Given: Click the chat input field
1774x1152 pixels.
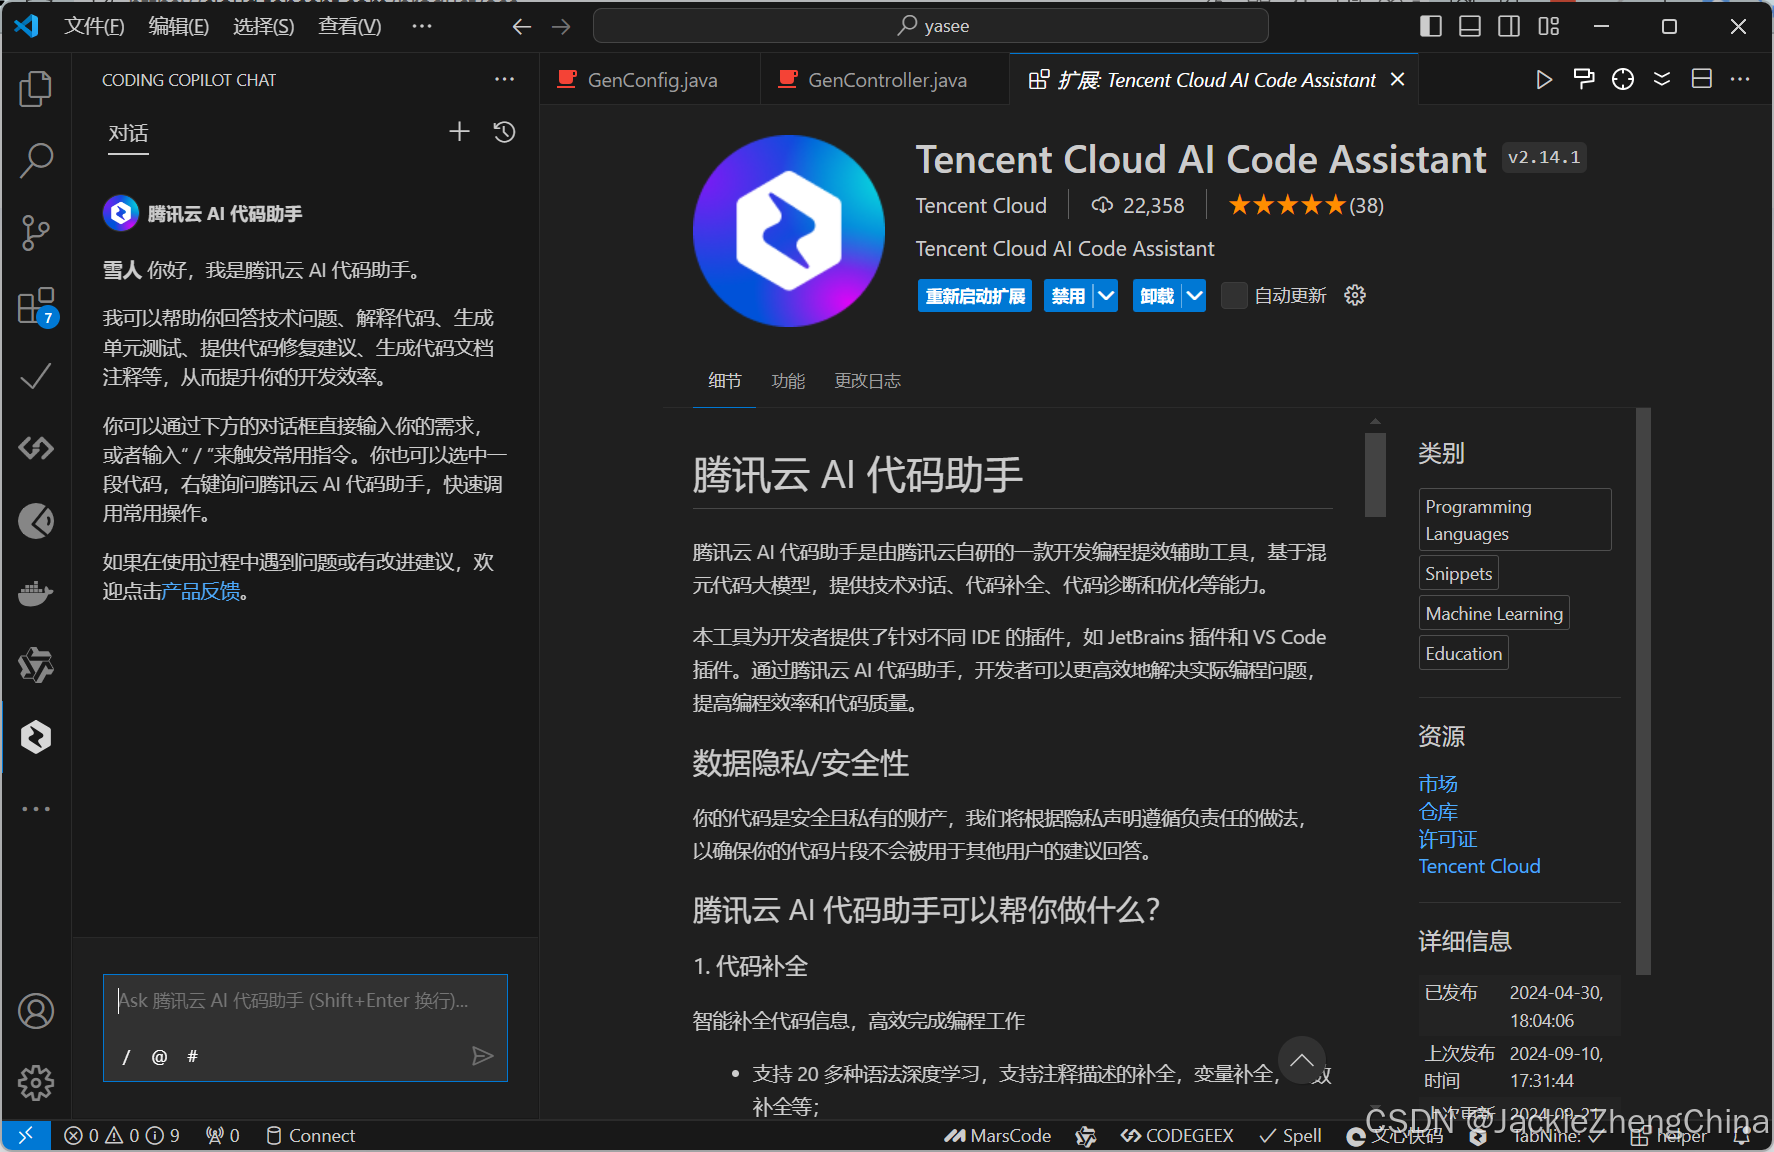Looking at the screenshot, I should click(x=305, y=1001).
